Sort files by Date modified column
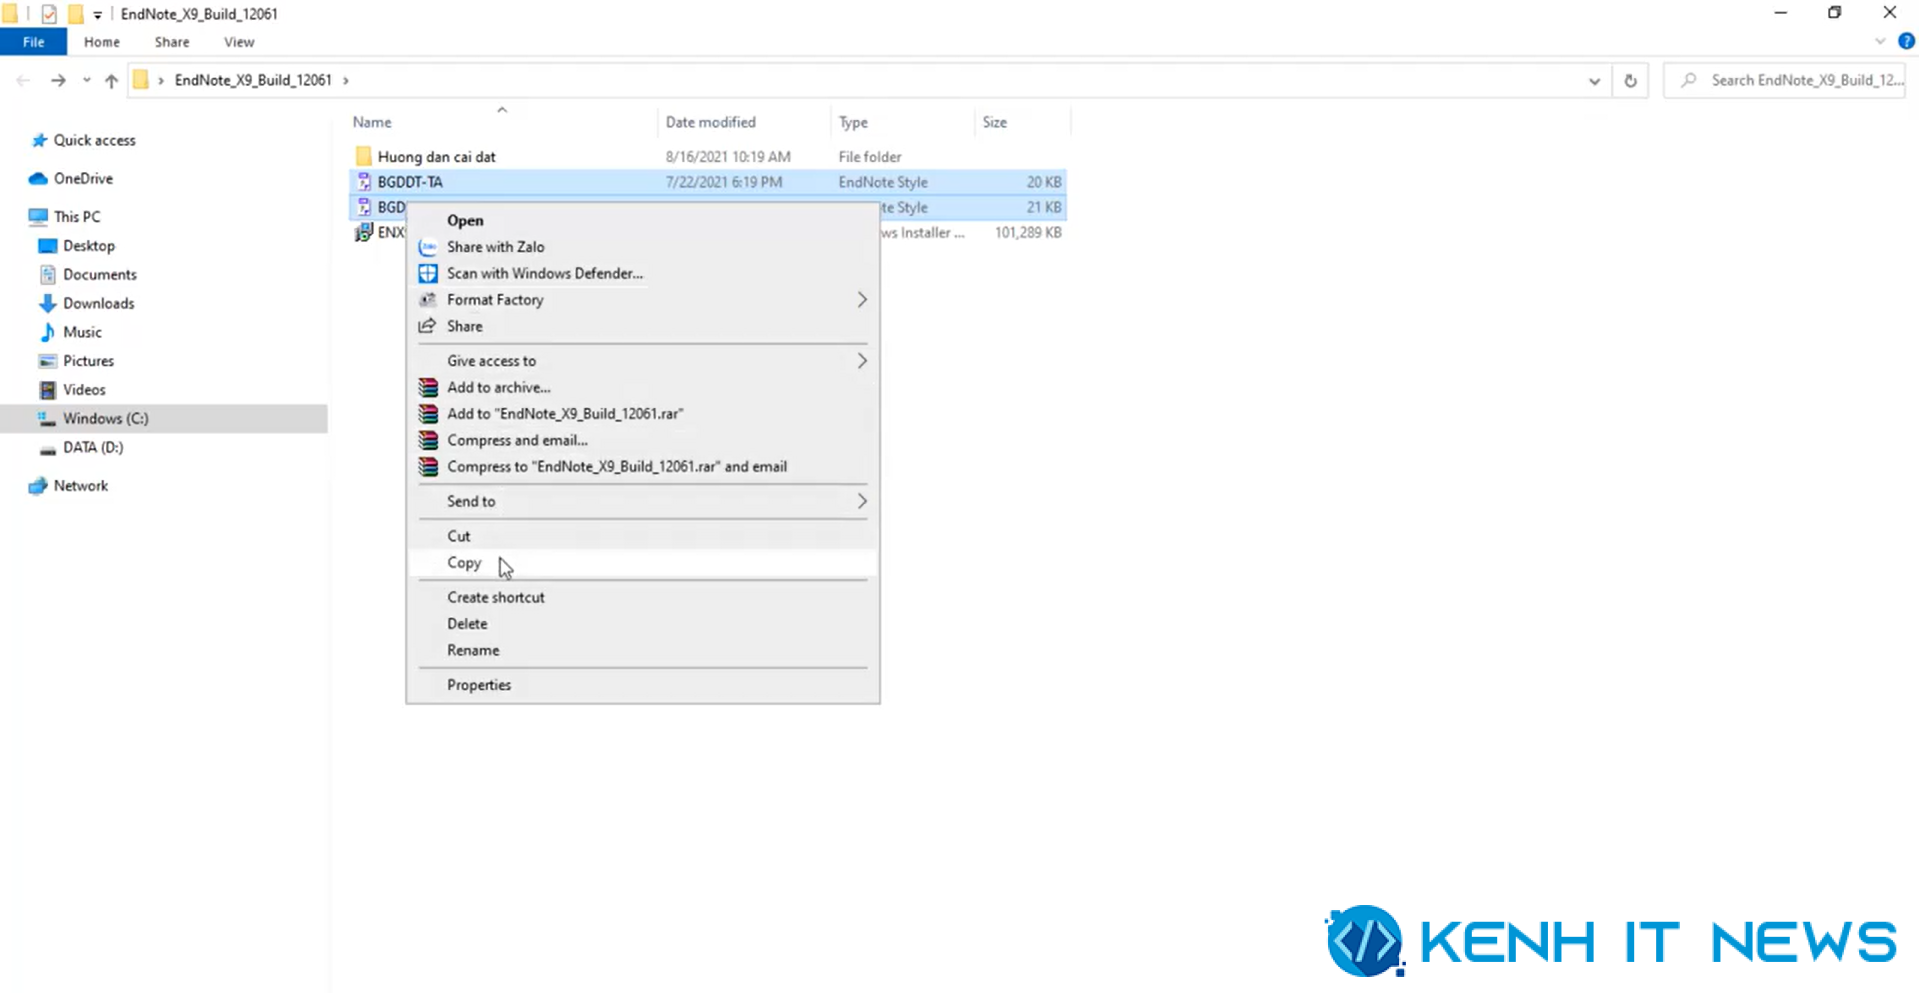This screenshot has width=1919, height=993. click(711, 122)
